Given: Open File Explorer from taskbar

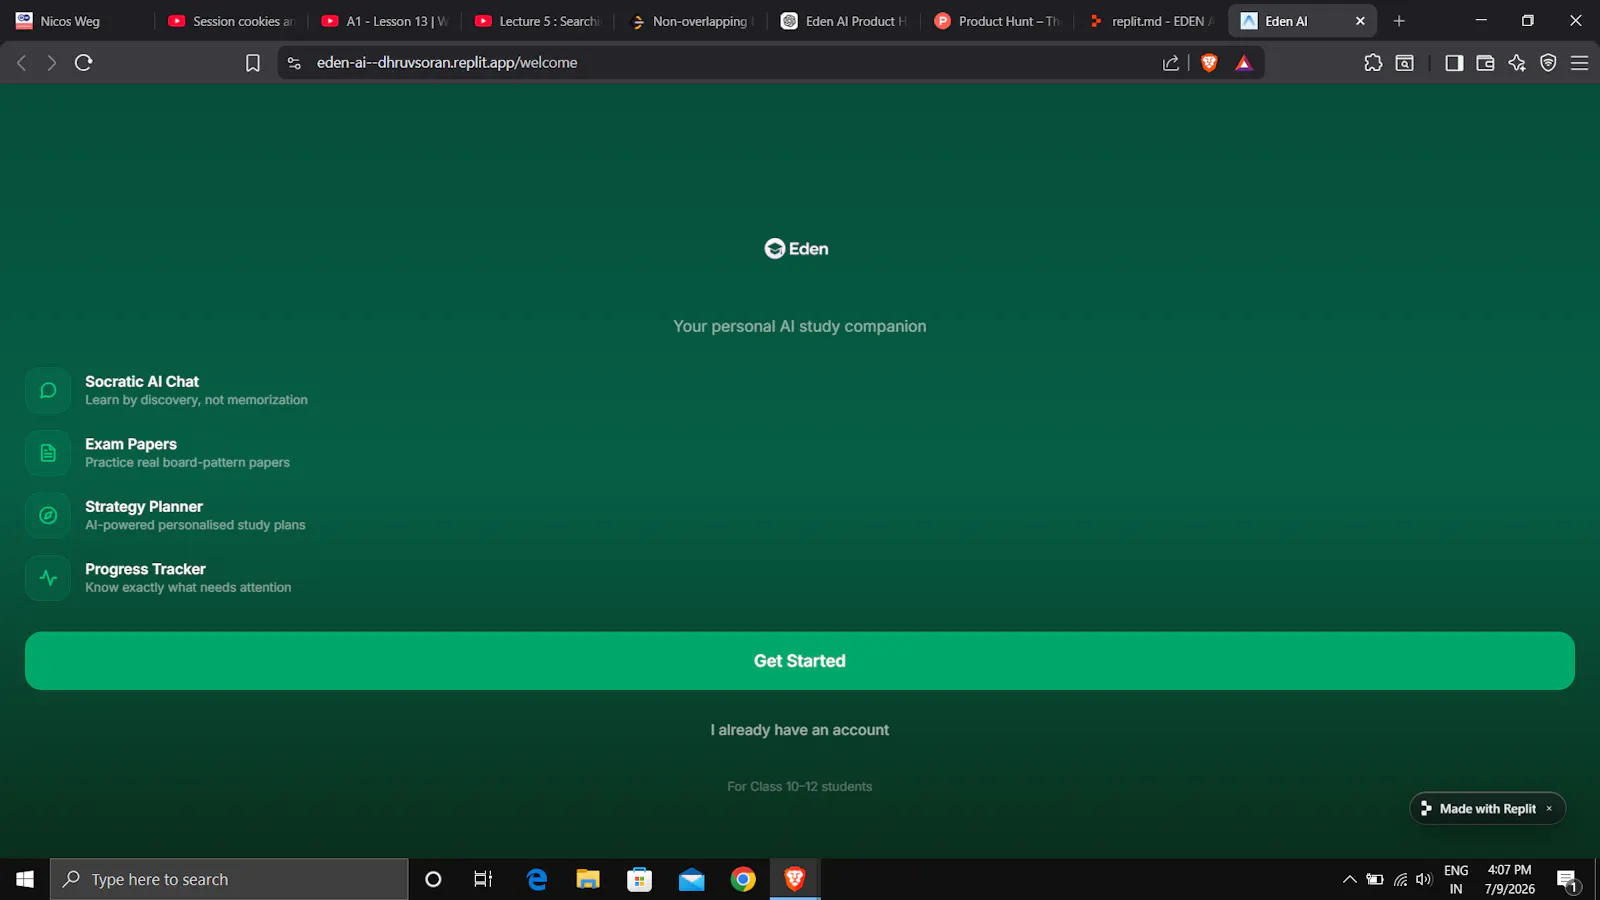Looking at the screenshot, I should 588,879.
